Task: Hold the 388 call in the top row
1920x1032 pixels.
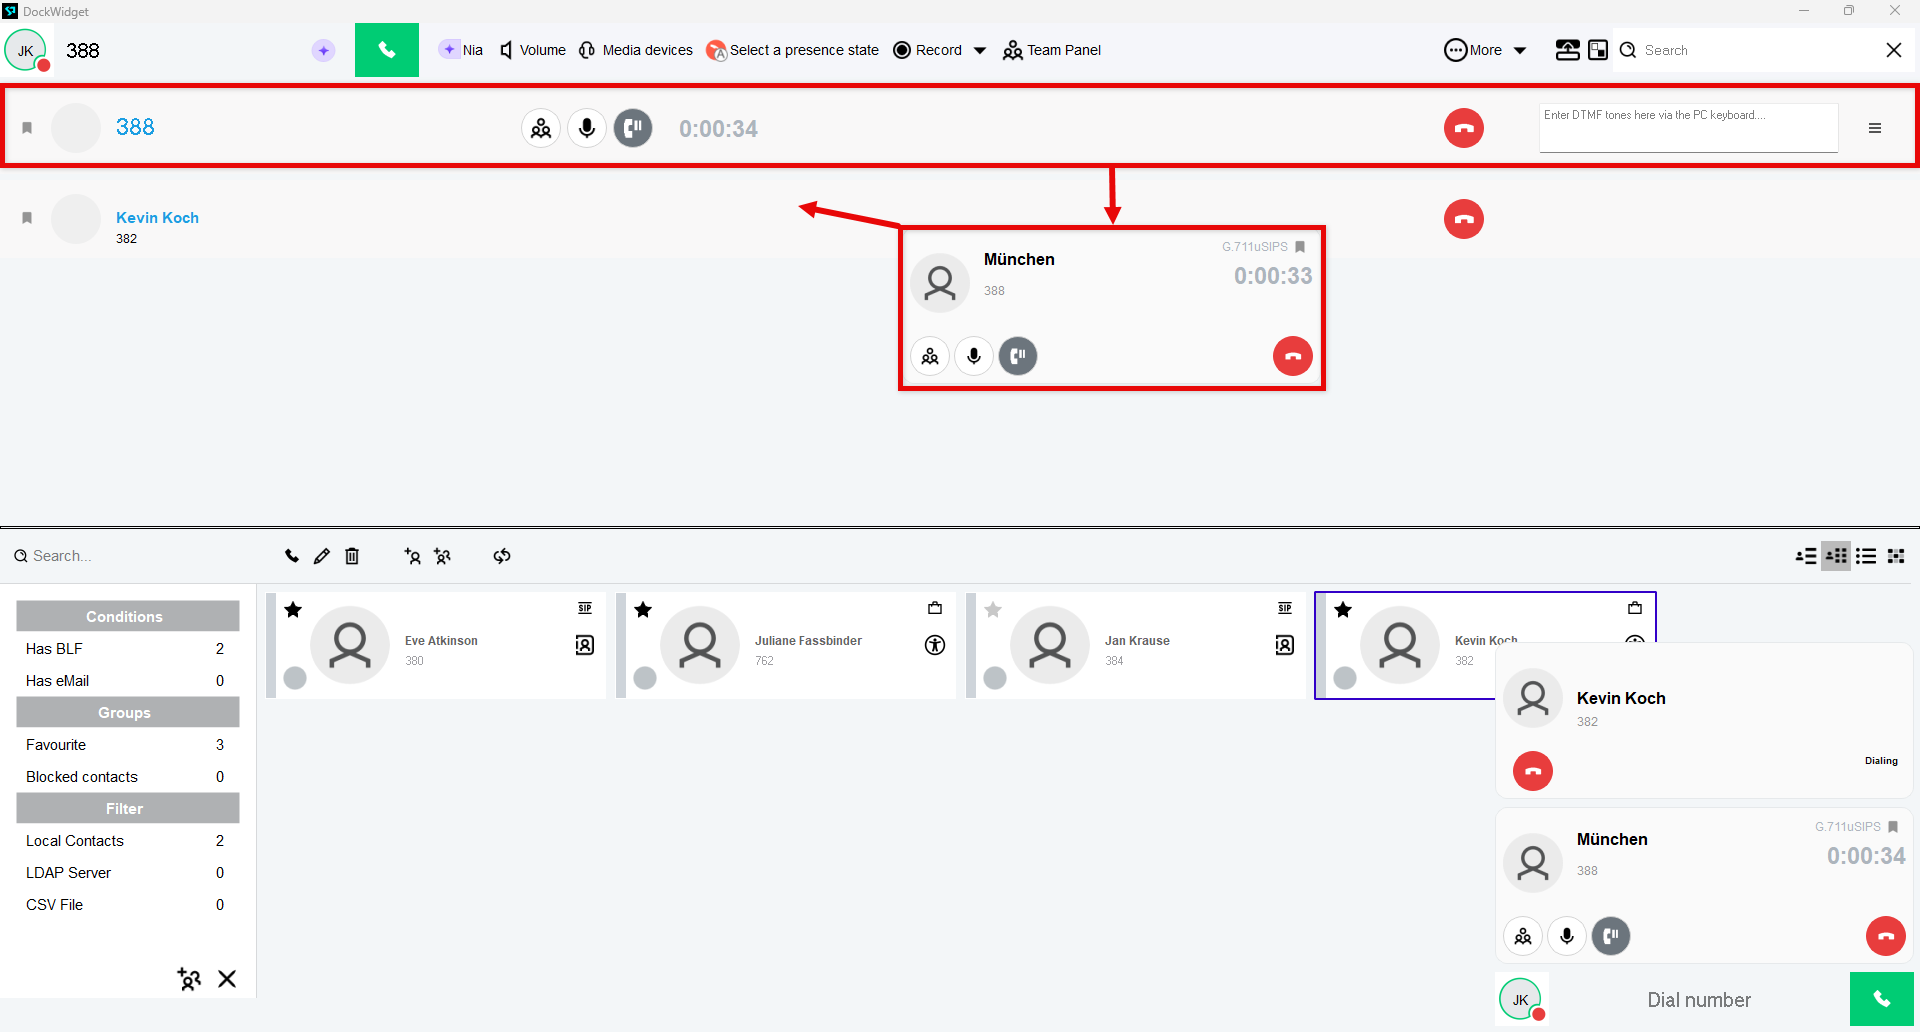Action: (633, 128)
